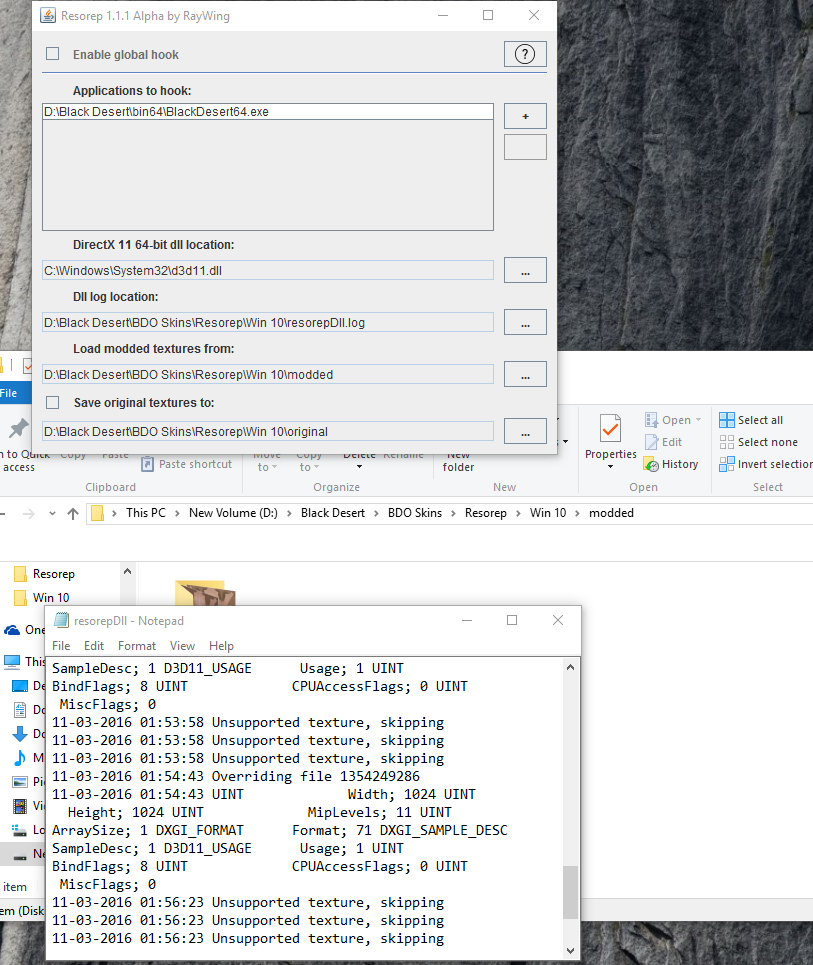The image size is (813, 965).
Task: Tick the Save original textures checkbox
Action: click(53, 402)
